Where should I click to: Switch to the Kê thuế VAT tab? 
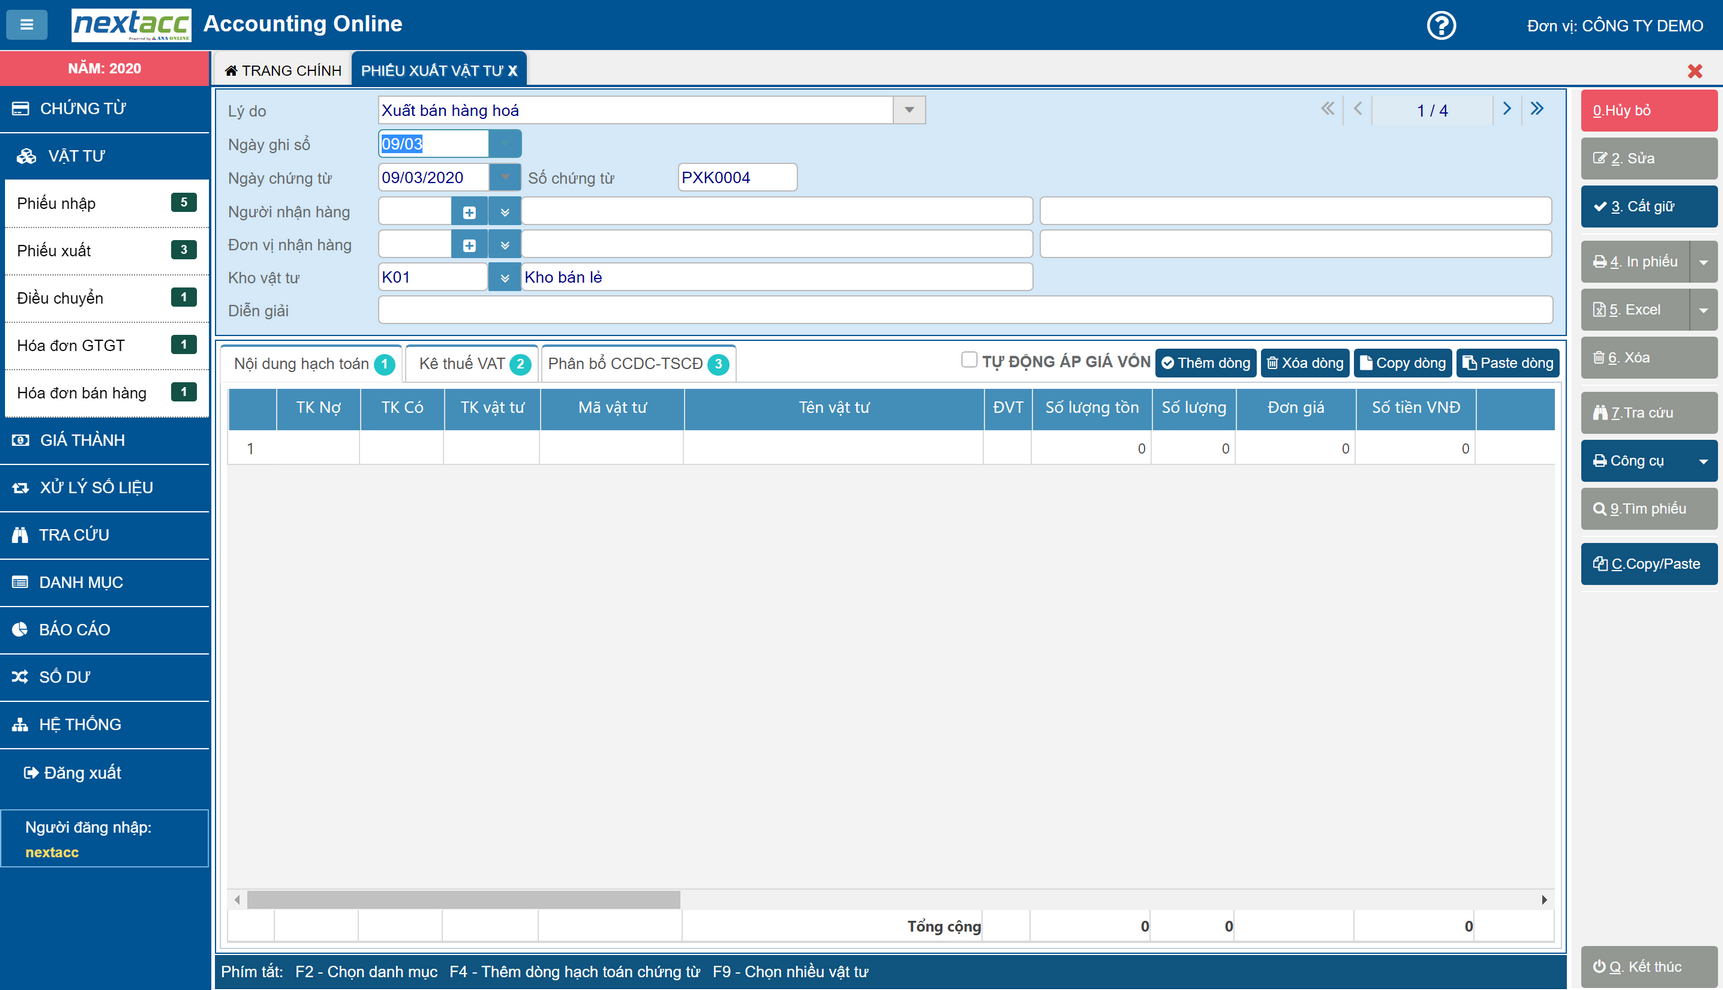[472, 364]
